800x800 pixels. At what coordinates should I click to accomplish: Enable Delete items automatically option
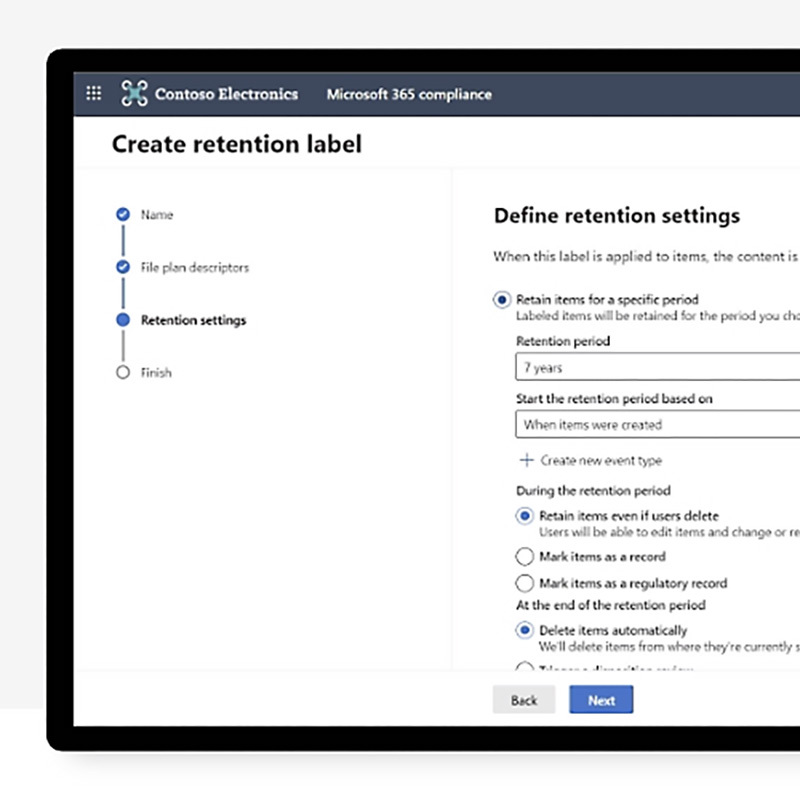pyautogui.click(x=524, y=630)
